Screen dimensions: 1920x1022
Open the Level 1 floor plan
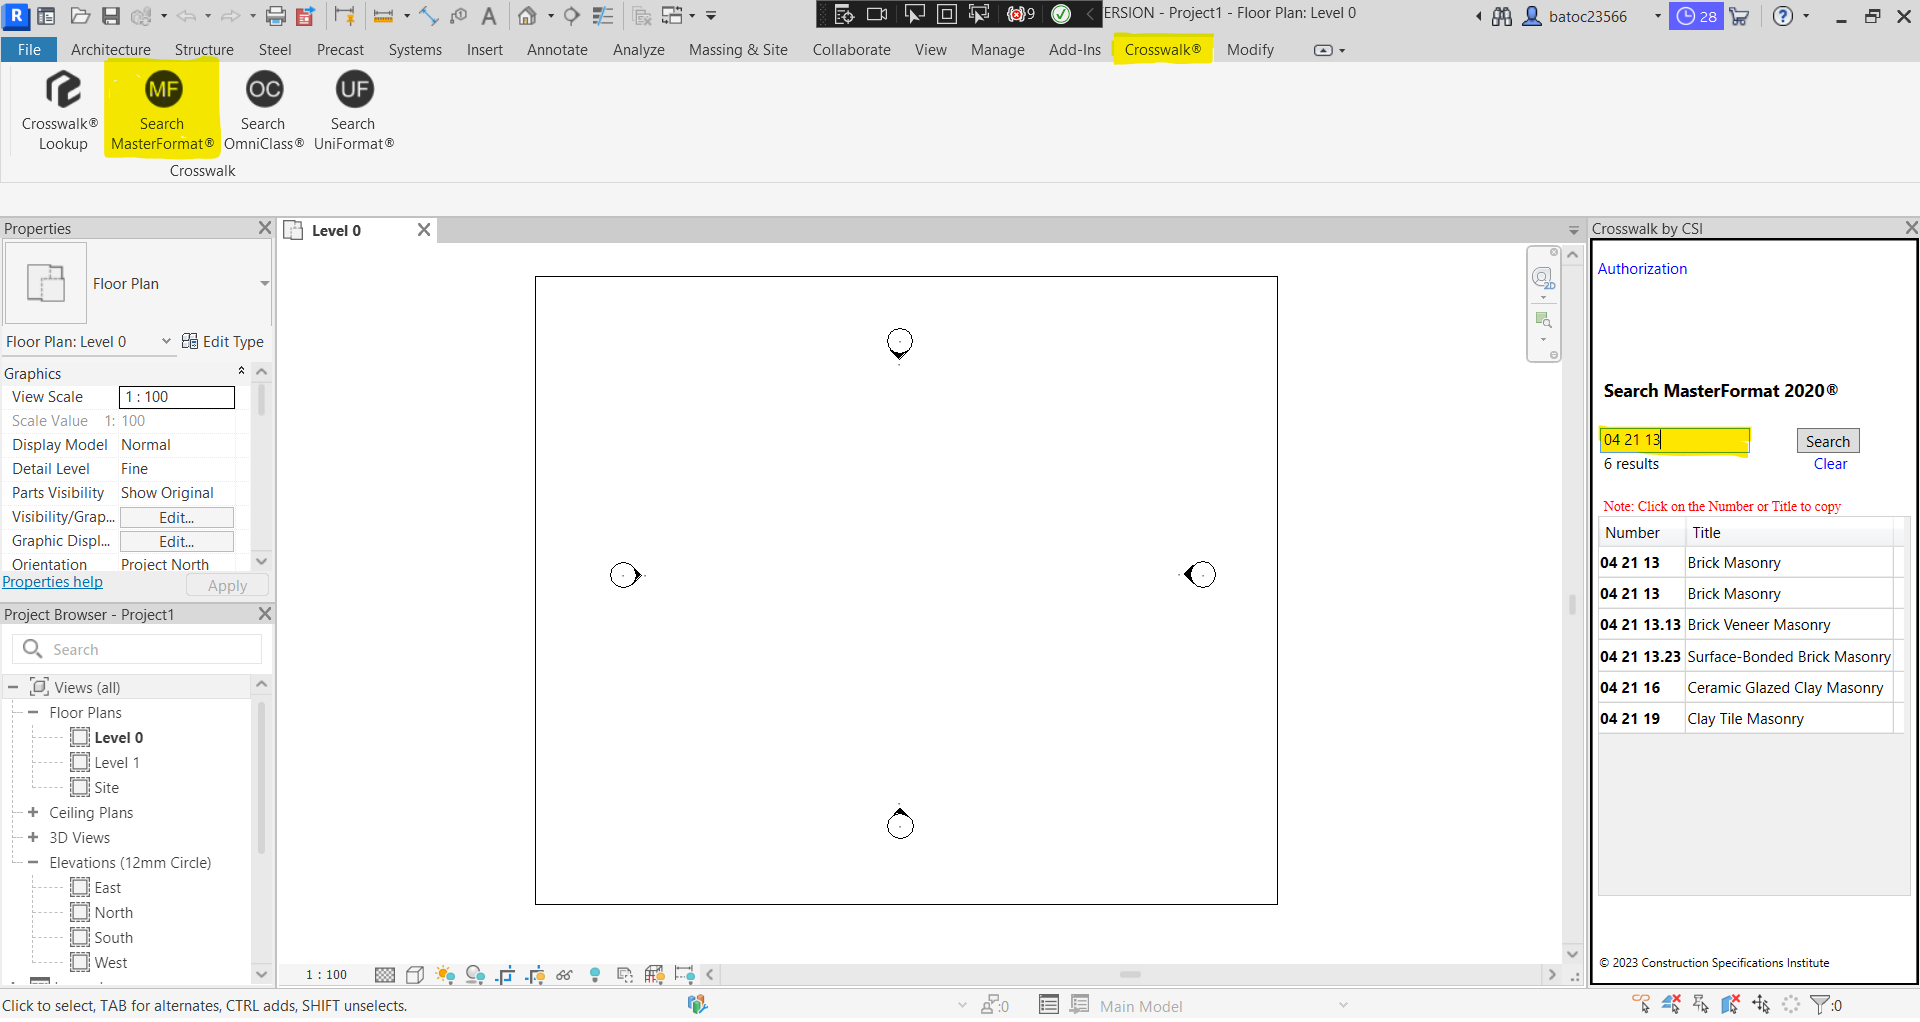[x=117, y=763]
